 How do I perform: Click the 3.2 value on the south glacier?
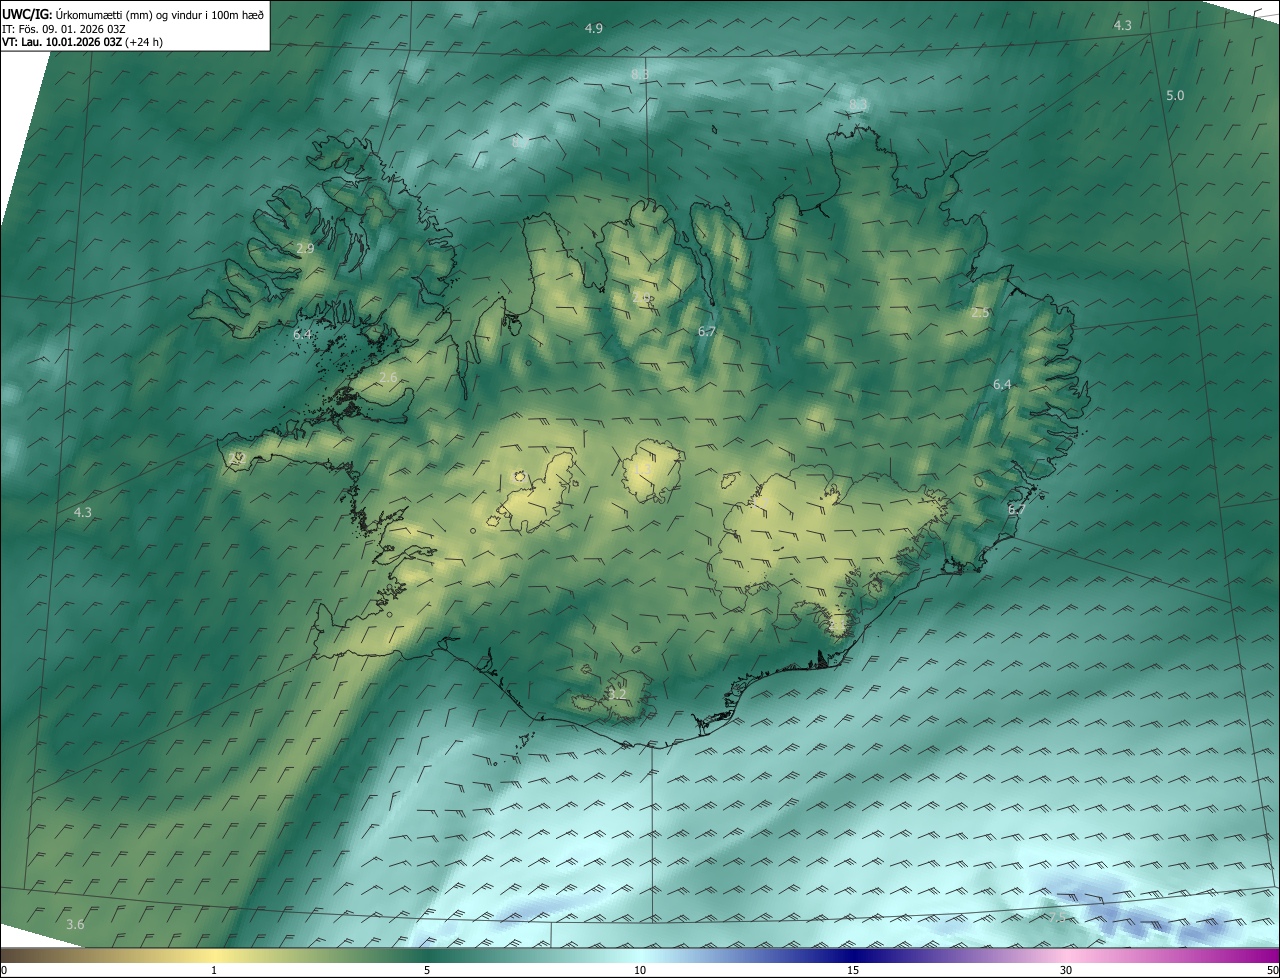tap(617, 694)
